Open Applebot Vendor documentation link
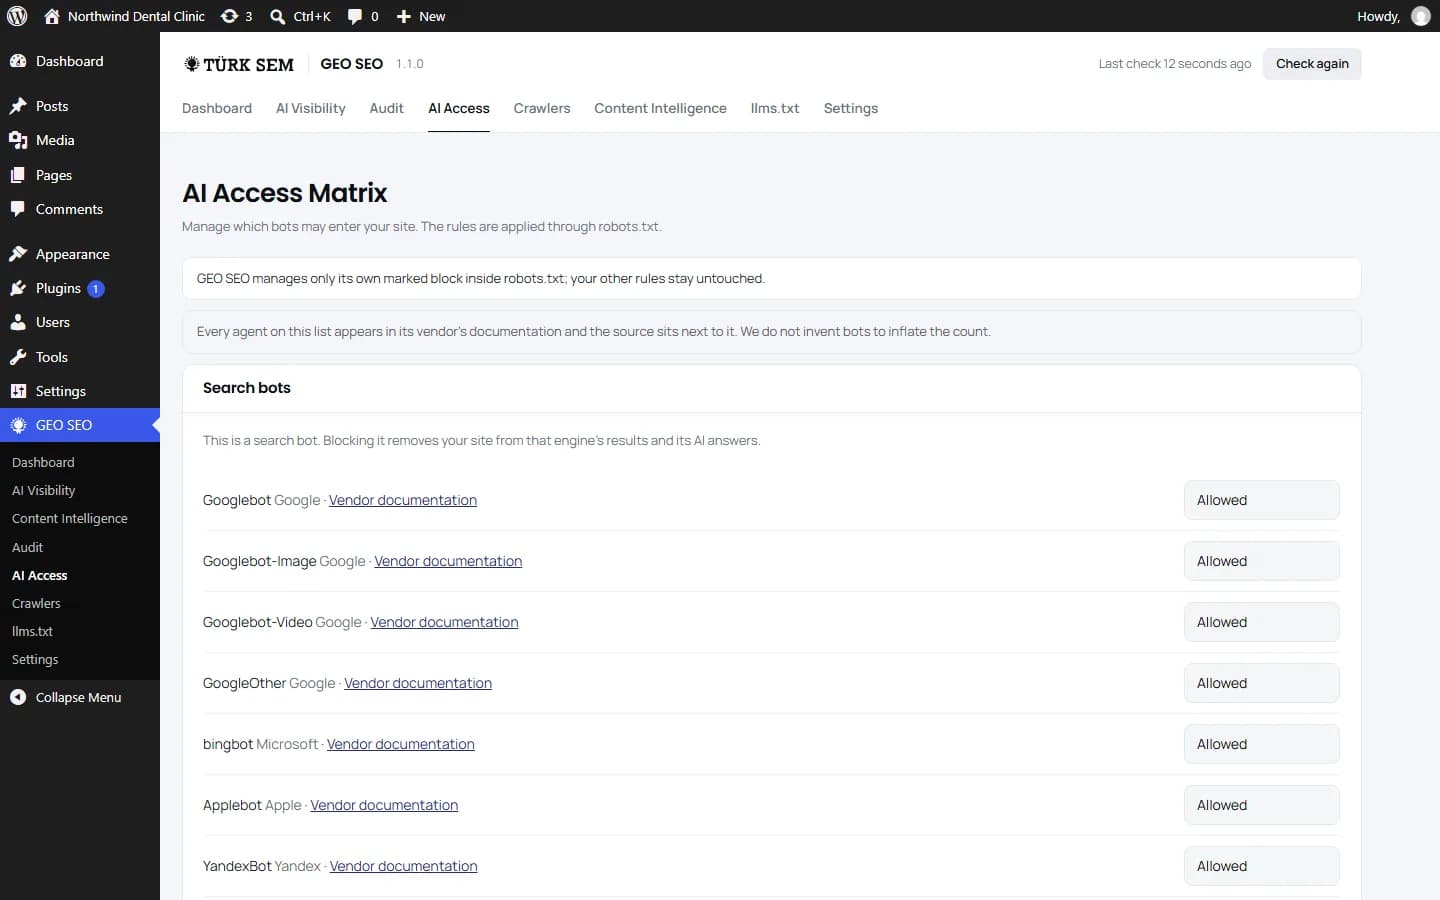Image resolution: width=1440 pixels, height=900 pixels. pyautogui.click(x=384, y=805)
